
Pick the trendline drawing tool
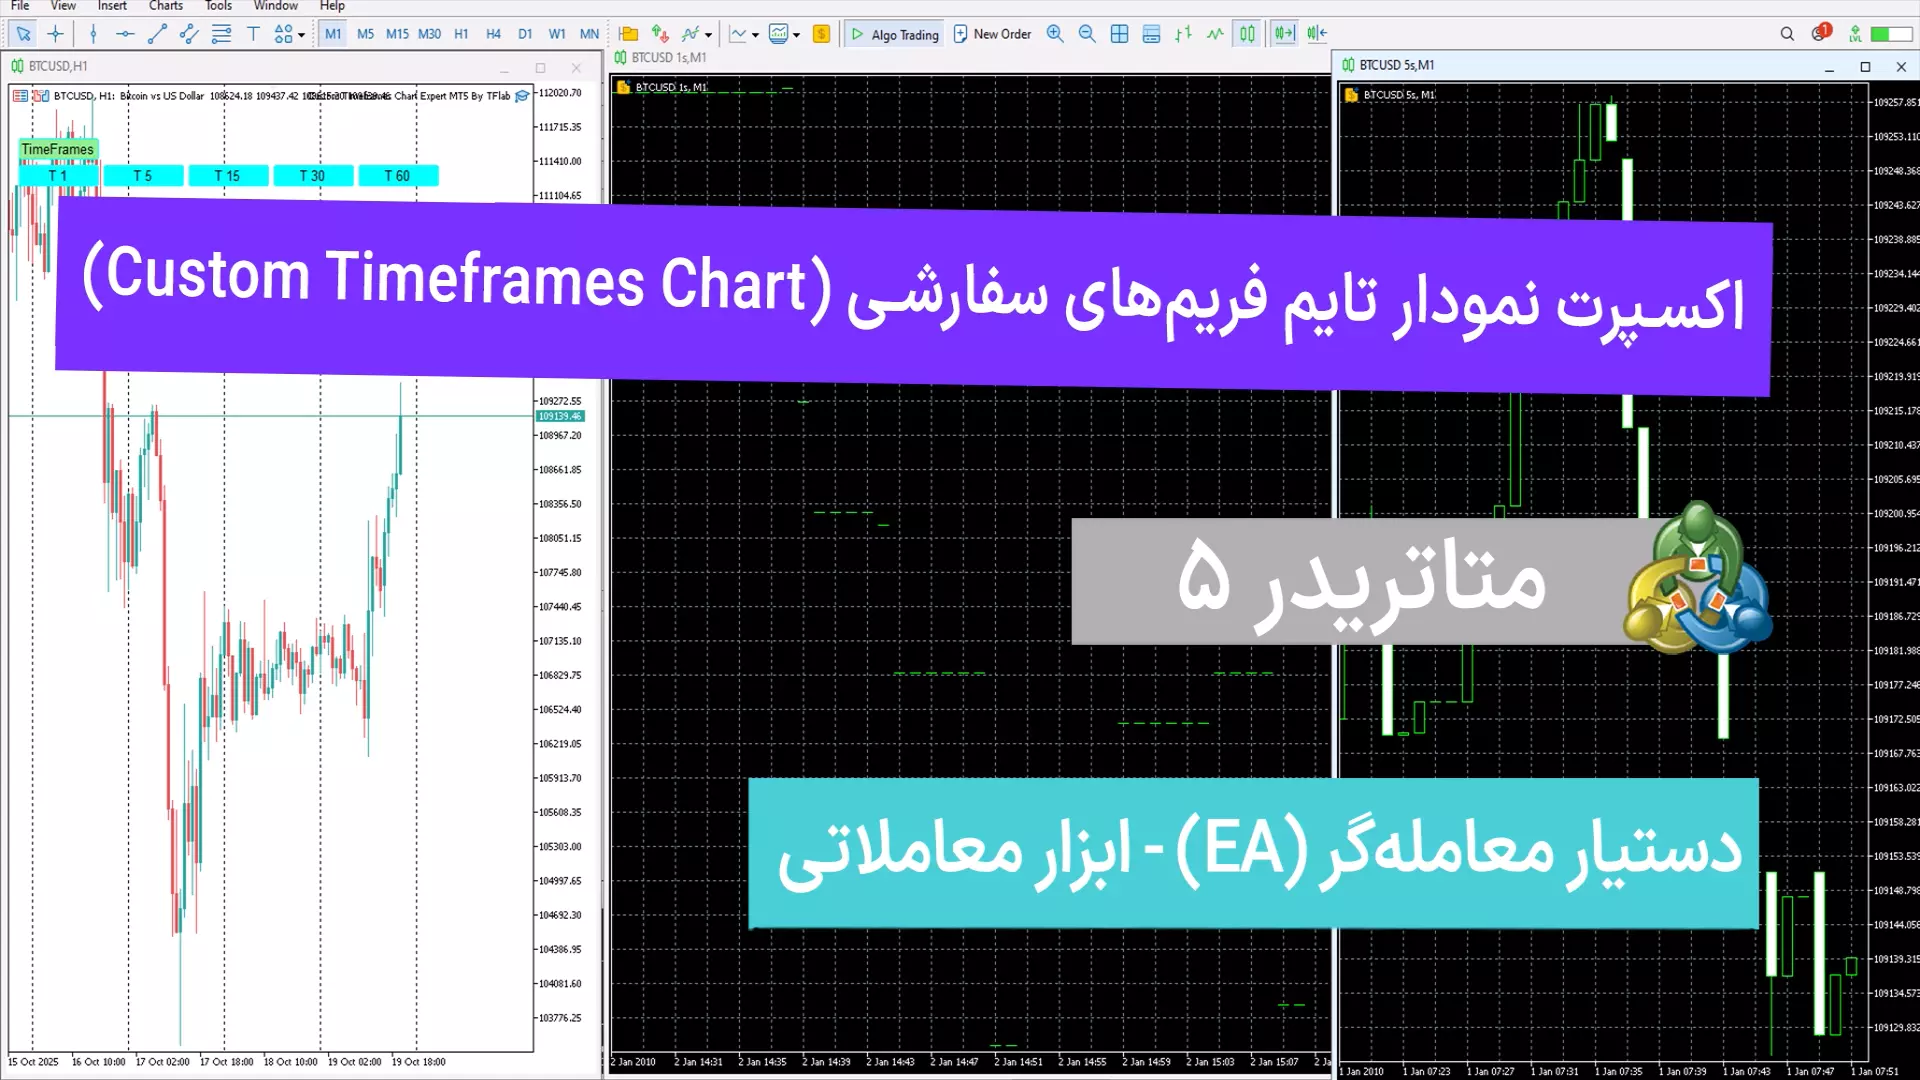[x=157, y=34]
